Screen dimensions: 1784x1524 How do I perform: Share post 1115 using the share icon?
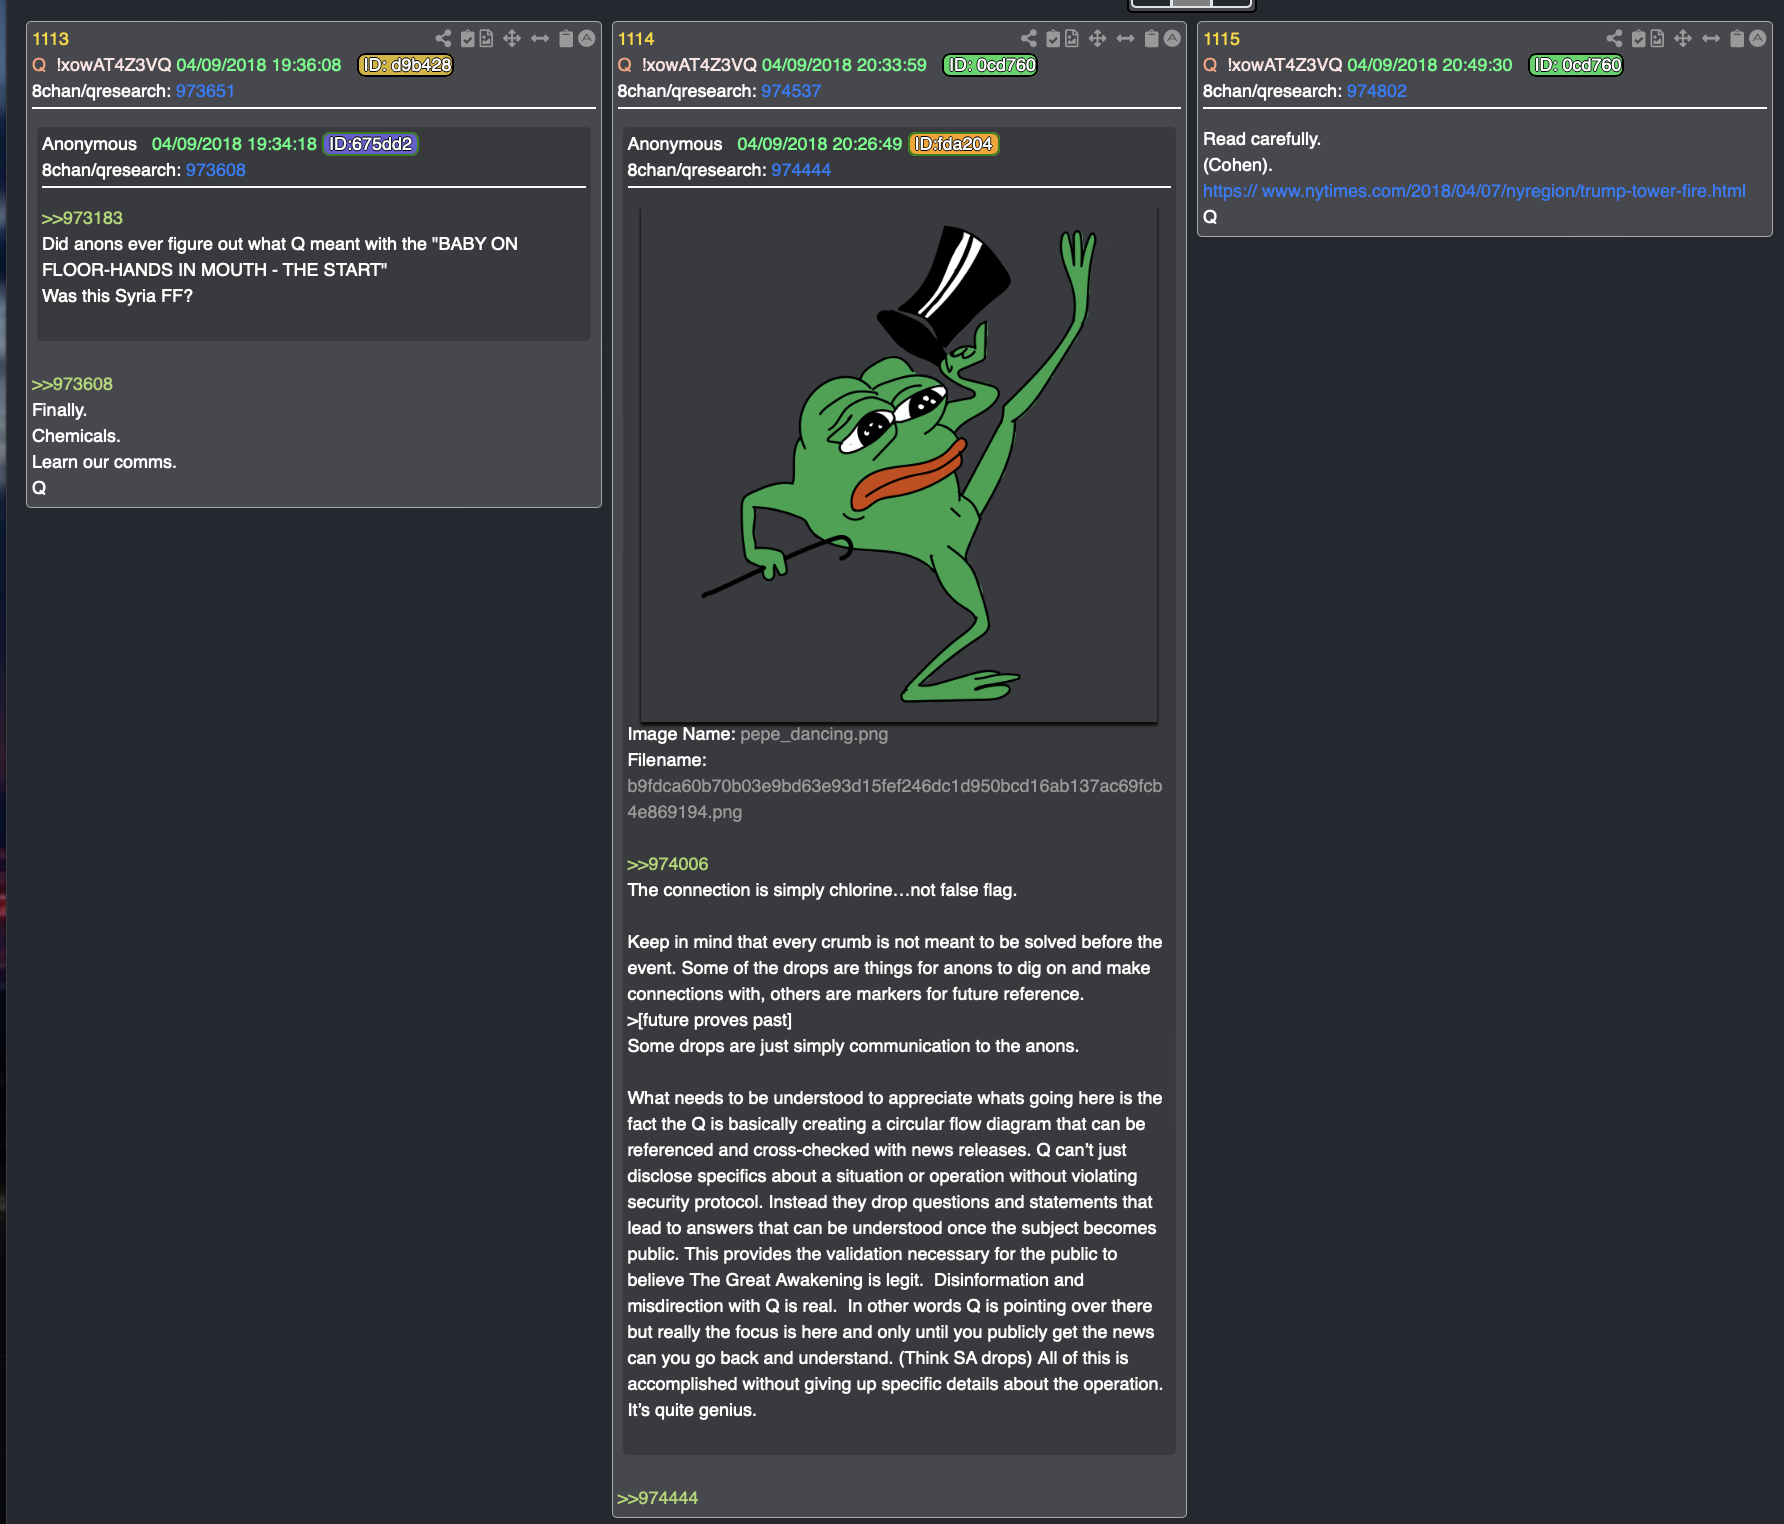pos(1614,39)
